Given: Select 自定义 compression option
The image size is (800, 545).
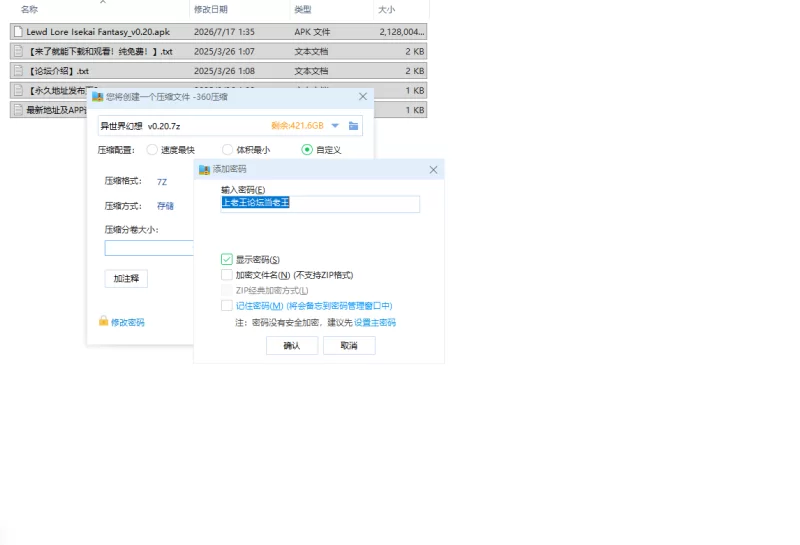Looking at the screenshot, I should tap(307, 150).
